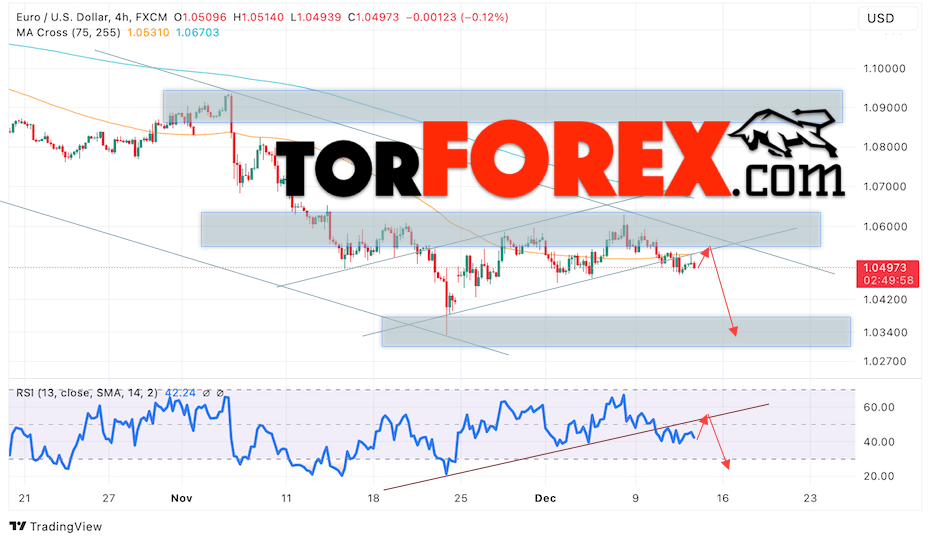Click the close price C1.04973 in header
The image size is (931, 542).
pos(373,17)
